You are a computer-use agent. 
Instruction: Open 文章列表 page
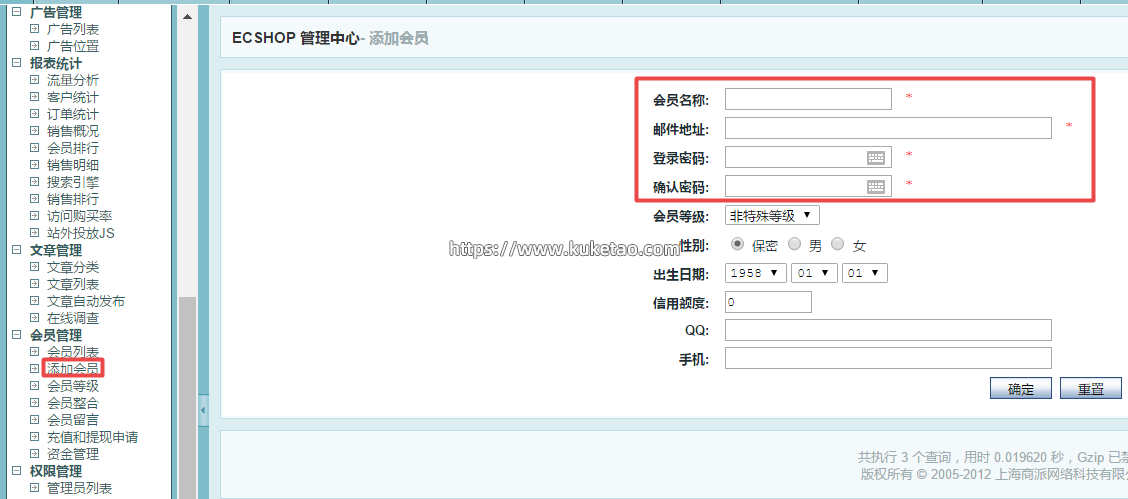[73, 284]
